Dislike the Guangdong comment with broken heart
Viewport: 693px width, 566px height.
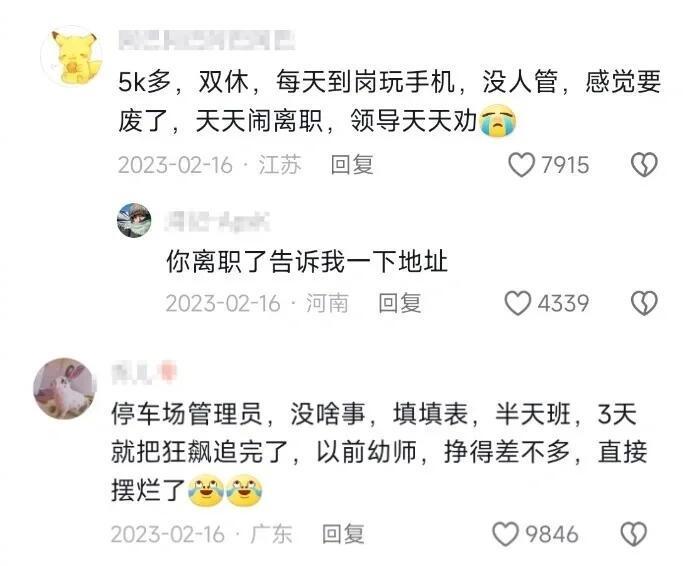click(635, 534)
